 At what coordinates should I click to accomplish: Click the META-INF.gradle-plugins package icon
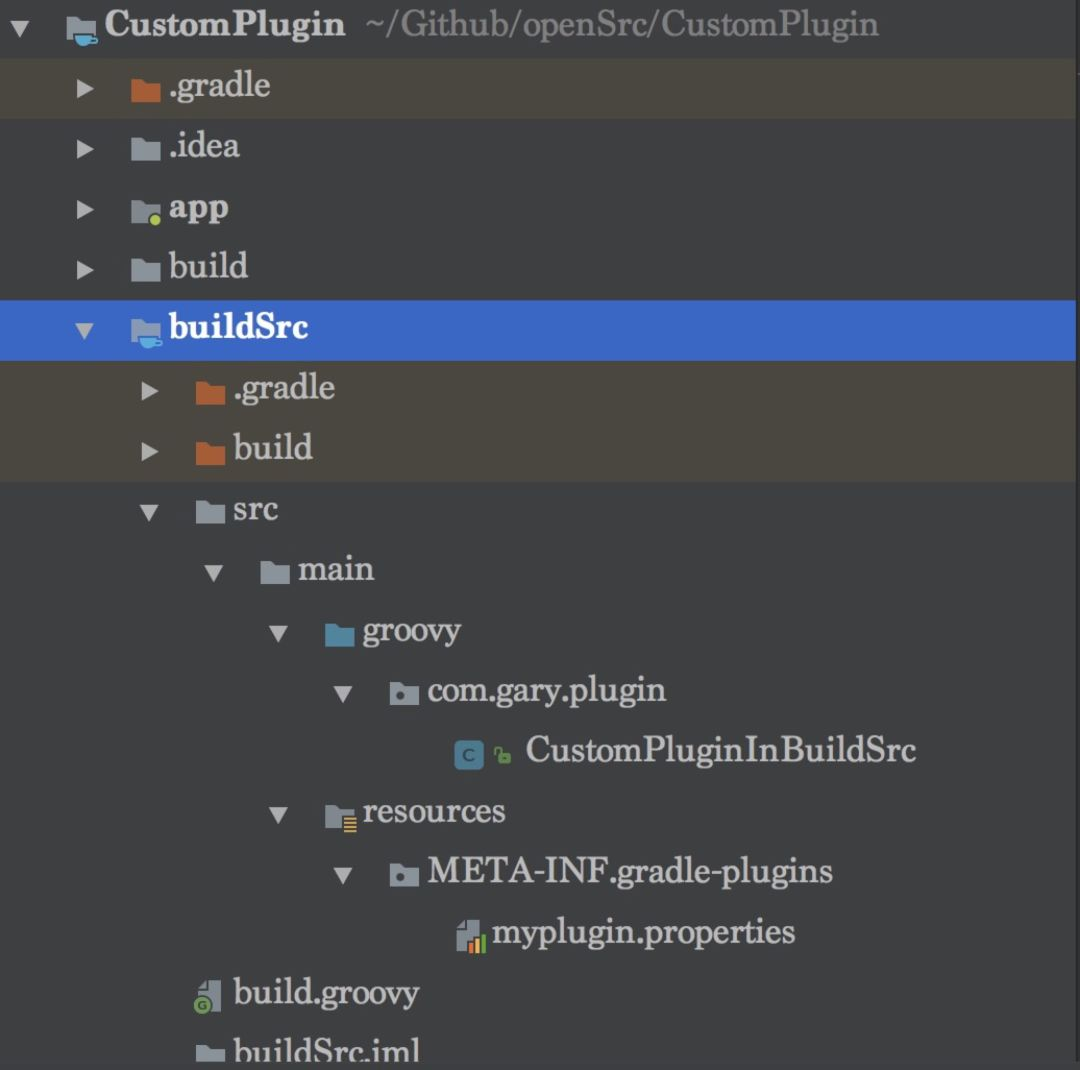[x=404, y=875]
